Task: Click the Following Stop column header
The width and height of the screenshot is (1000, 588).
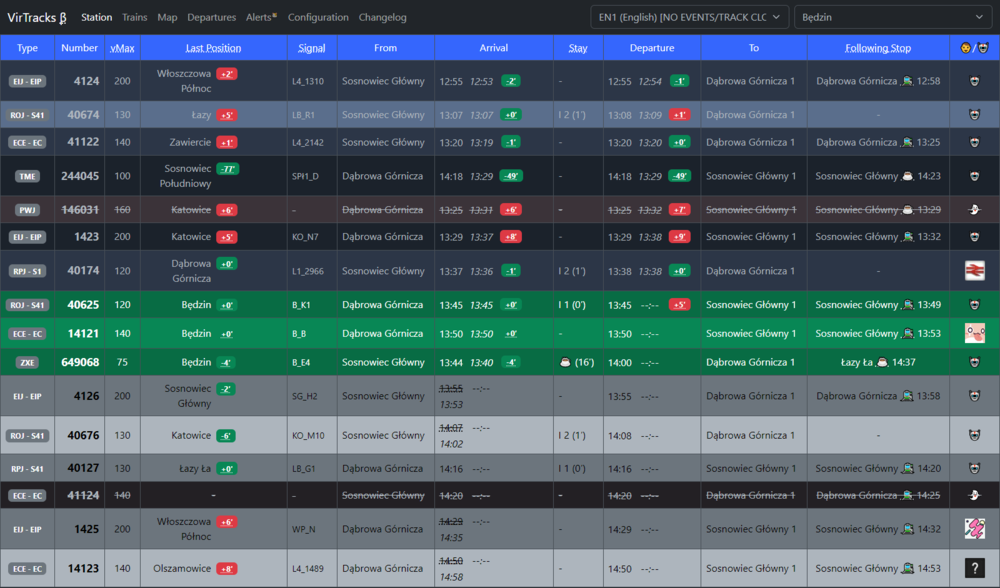Action: [x=877, y=48]
